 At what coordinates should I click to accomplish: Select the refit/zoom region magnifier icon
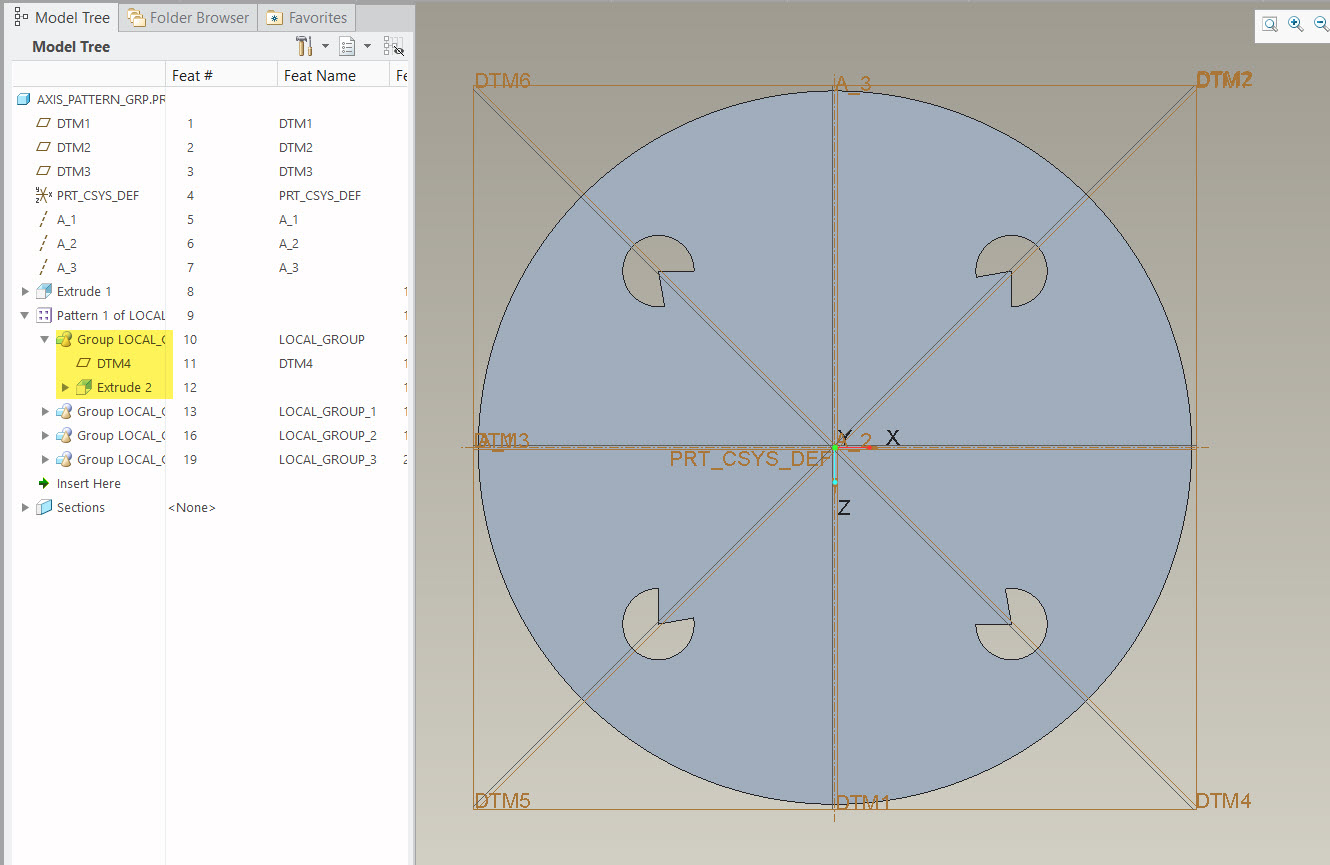click(x=1269, y=23)
